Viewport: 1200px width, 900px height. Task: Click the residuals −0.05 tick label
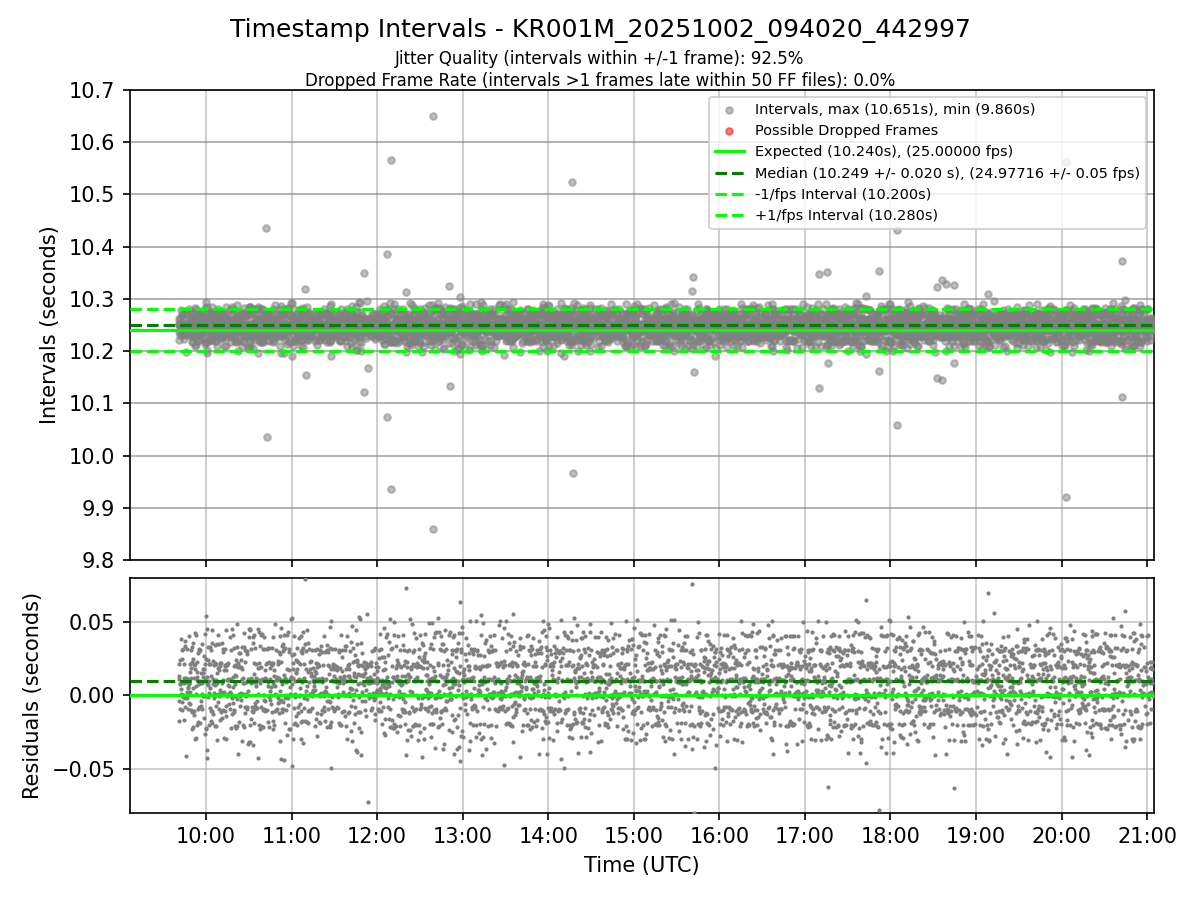[84, 769]
